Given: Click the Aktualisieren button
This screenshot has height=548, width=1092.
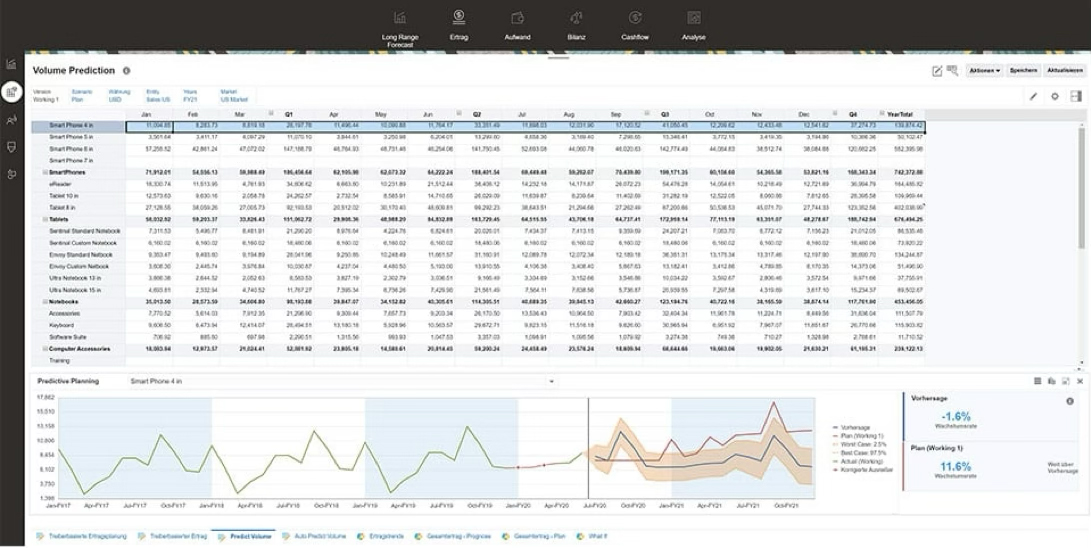Looking at the screenshot, I should point(1064,71).
